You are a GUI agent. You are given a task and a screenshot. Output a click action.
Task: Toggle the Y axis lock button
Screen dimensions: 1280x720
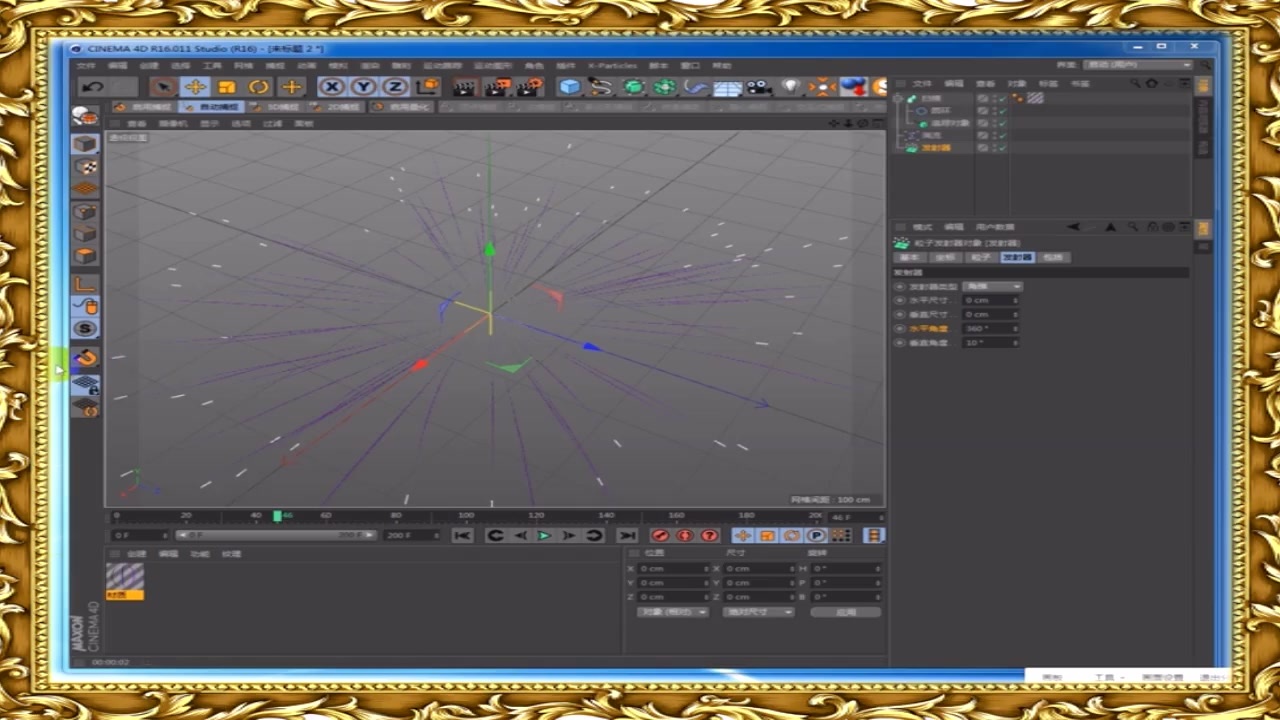tap(364, 87)
